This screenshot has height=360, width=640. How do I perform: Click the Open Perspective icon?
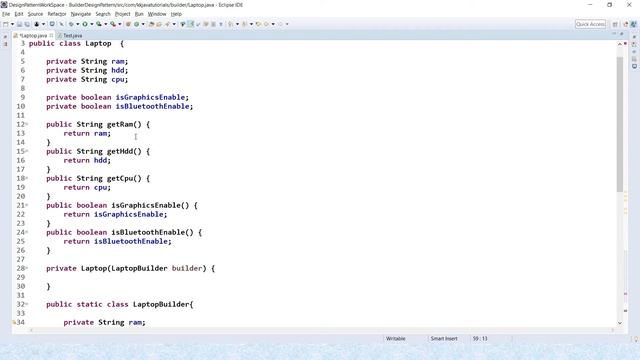(615, 24)
